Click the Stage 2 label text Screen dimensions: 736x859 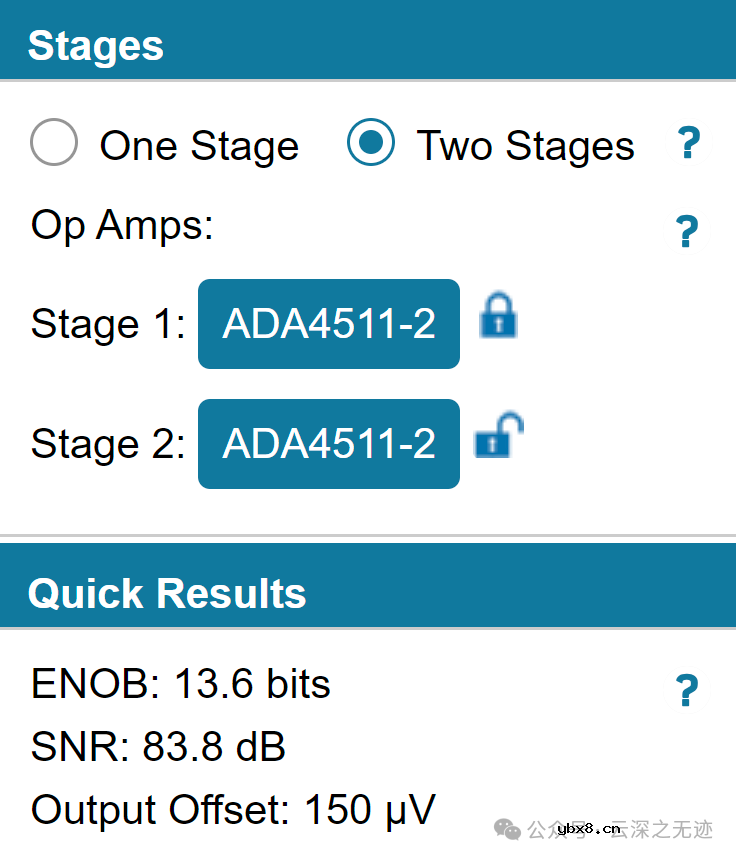click(108, 444)
